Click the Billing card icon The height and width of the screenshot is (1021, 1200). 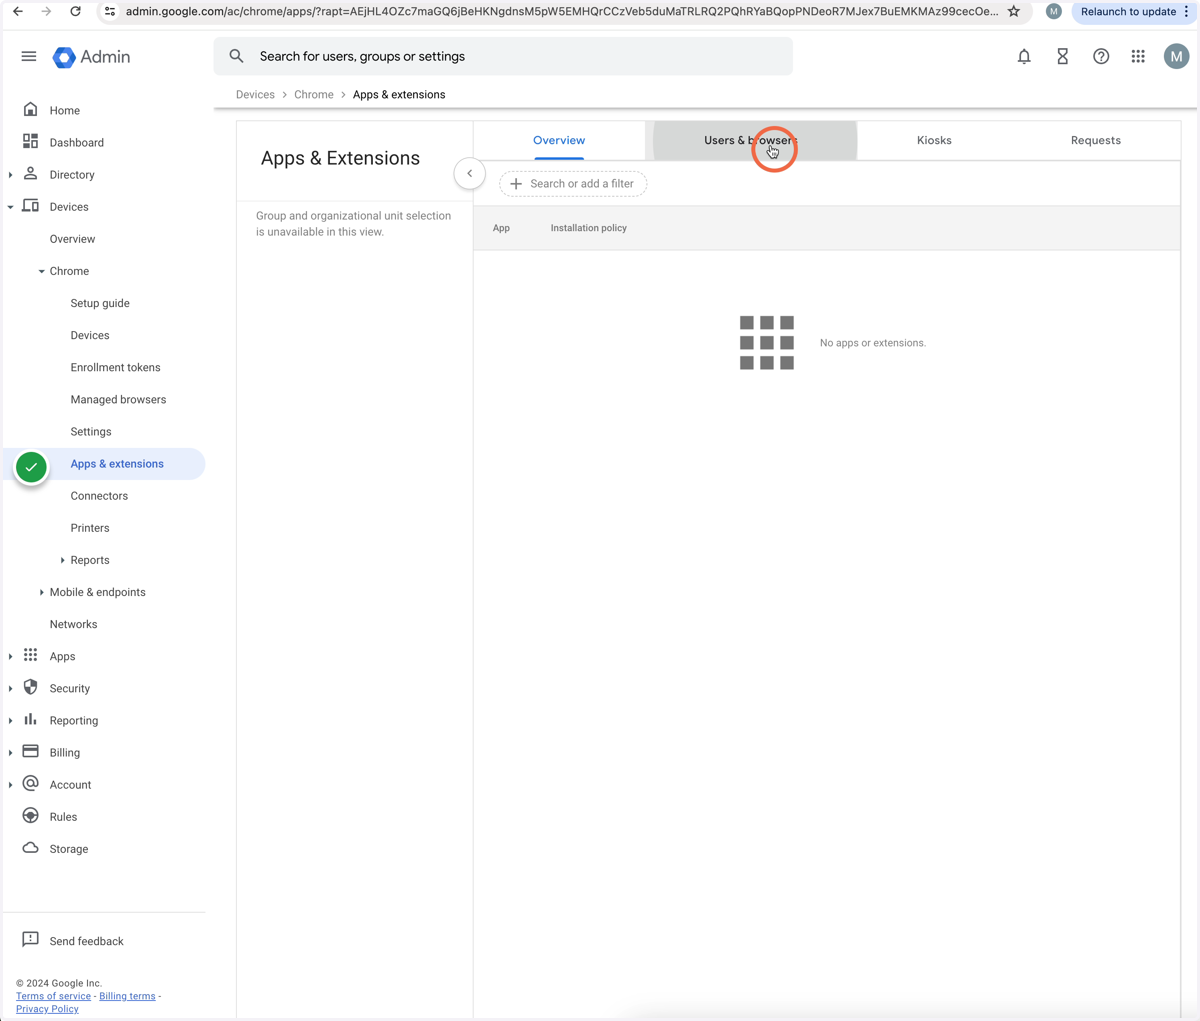coord(31,752)
